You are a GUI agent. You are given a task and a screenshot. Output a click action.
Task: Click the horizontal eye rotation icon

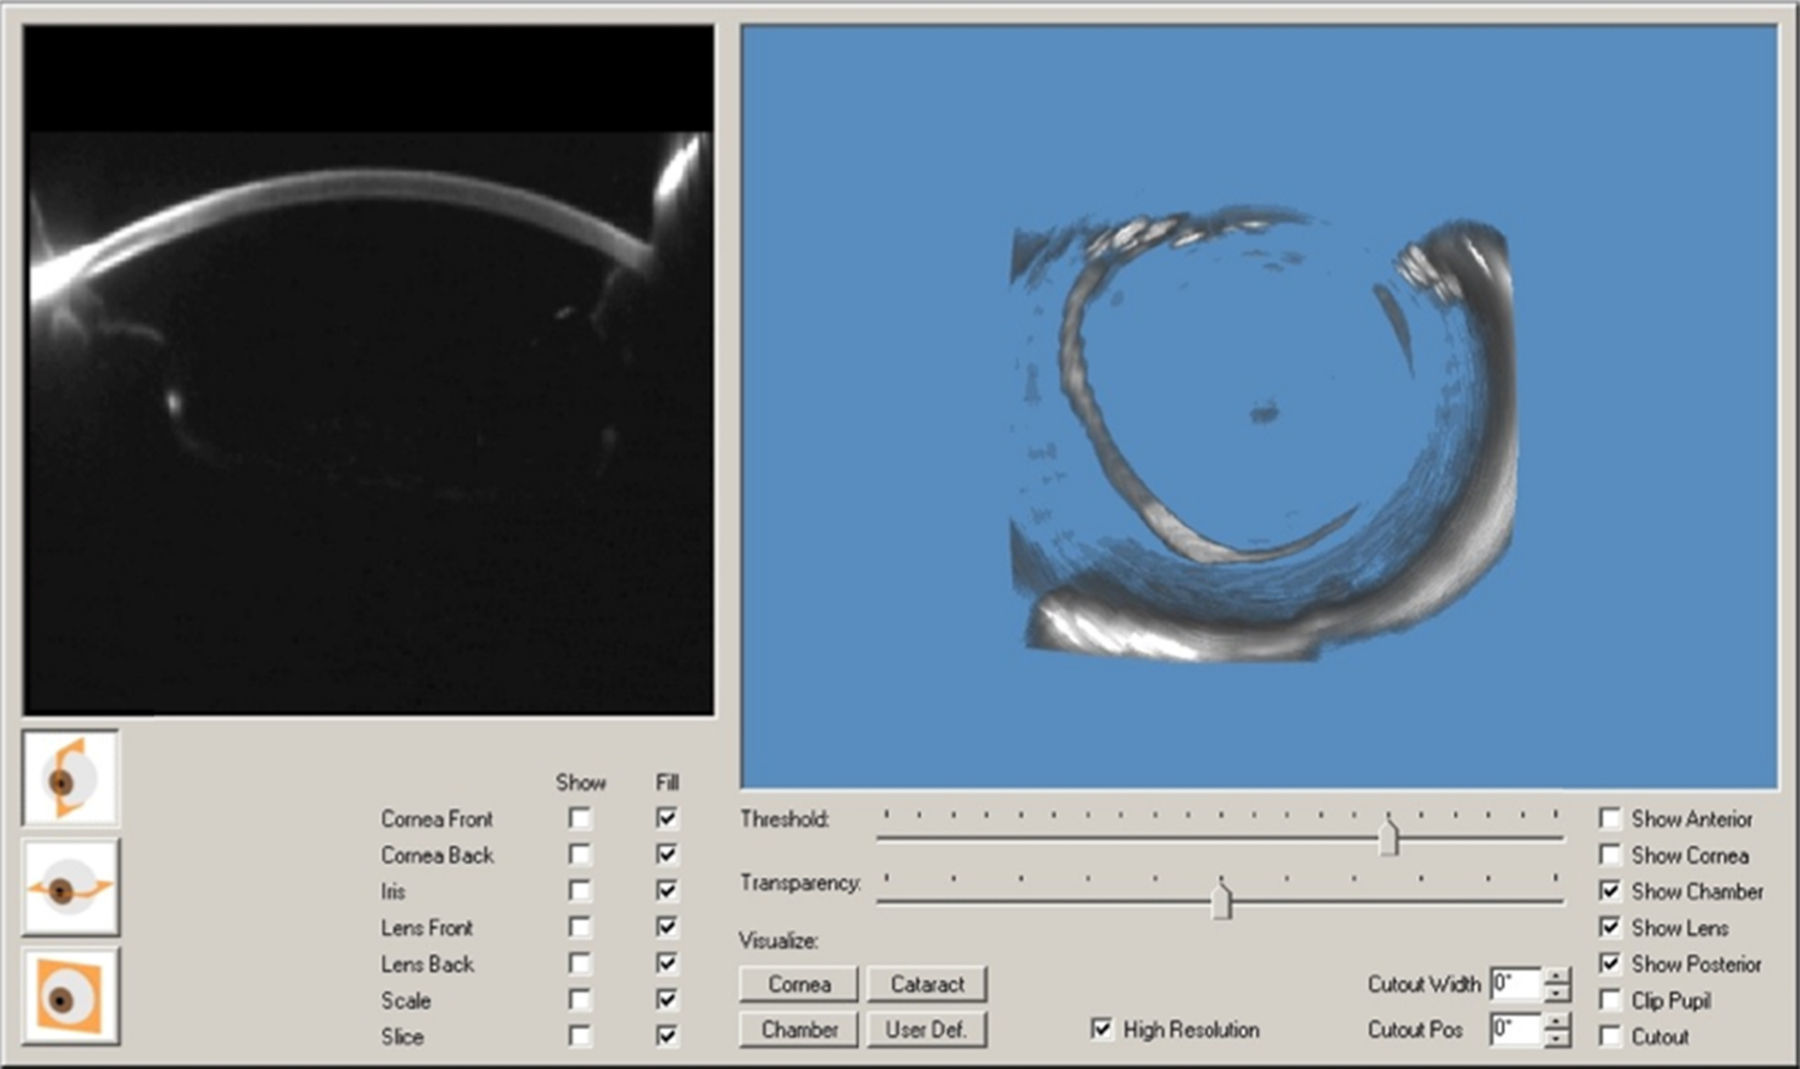(x=70, y=888)
